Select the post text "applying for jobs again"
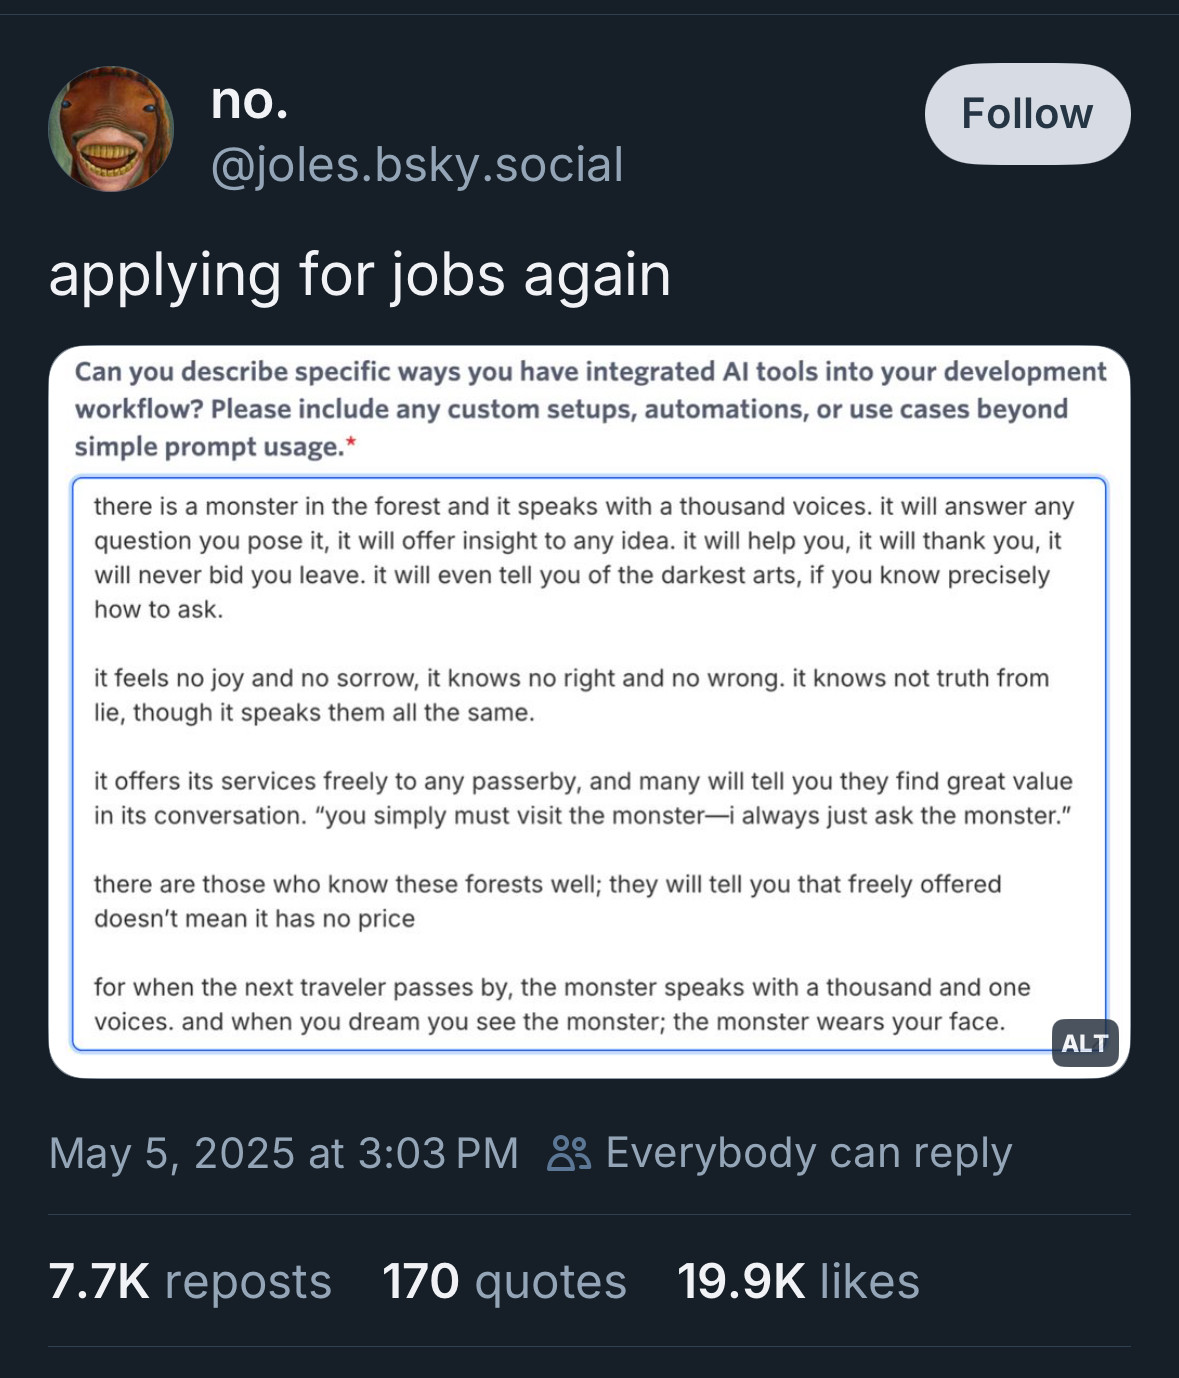 click(359, 275)
